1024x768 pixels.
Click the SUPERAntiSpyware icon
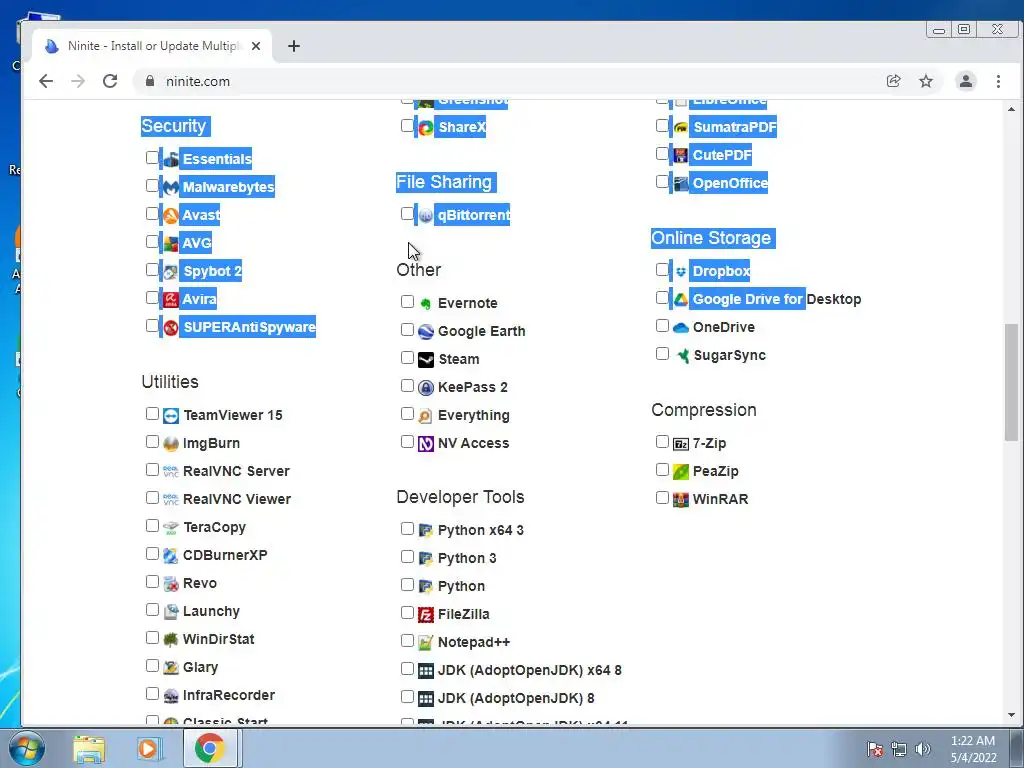170,328
